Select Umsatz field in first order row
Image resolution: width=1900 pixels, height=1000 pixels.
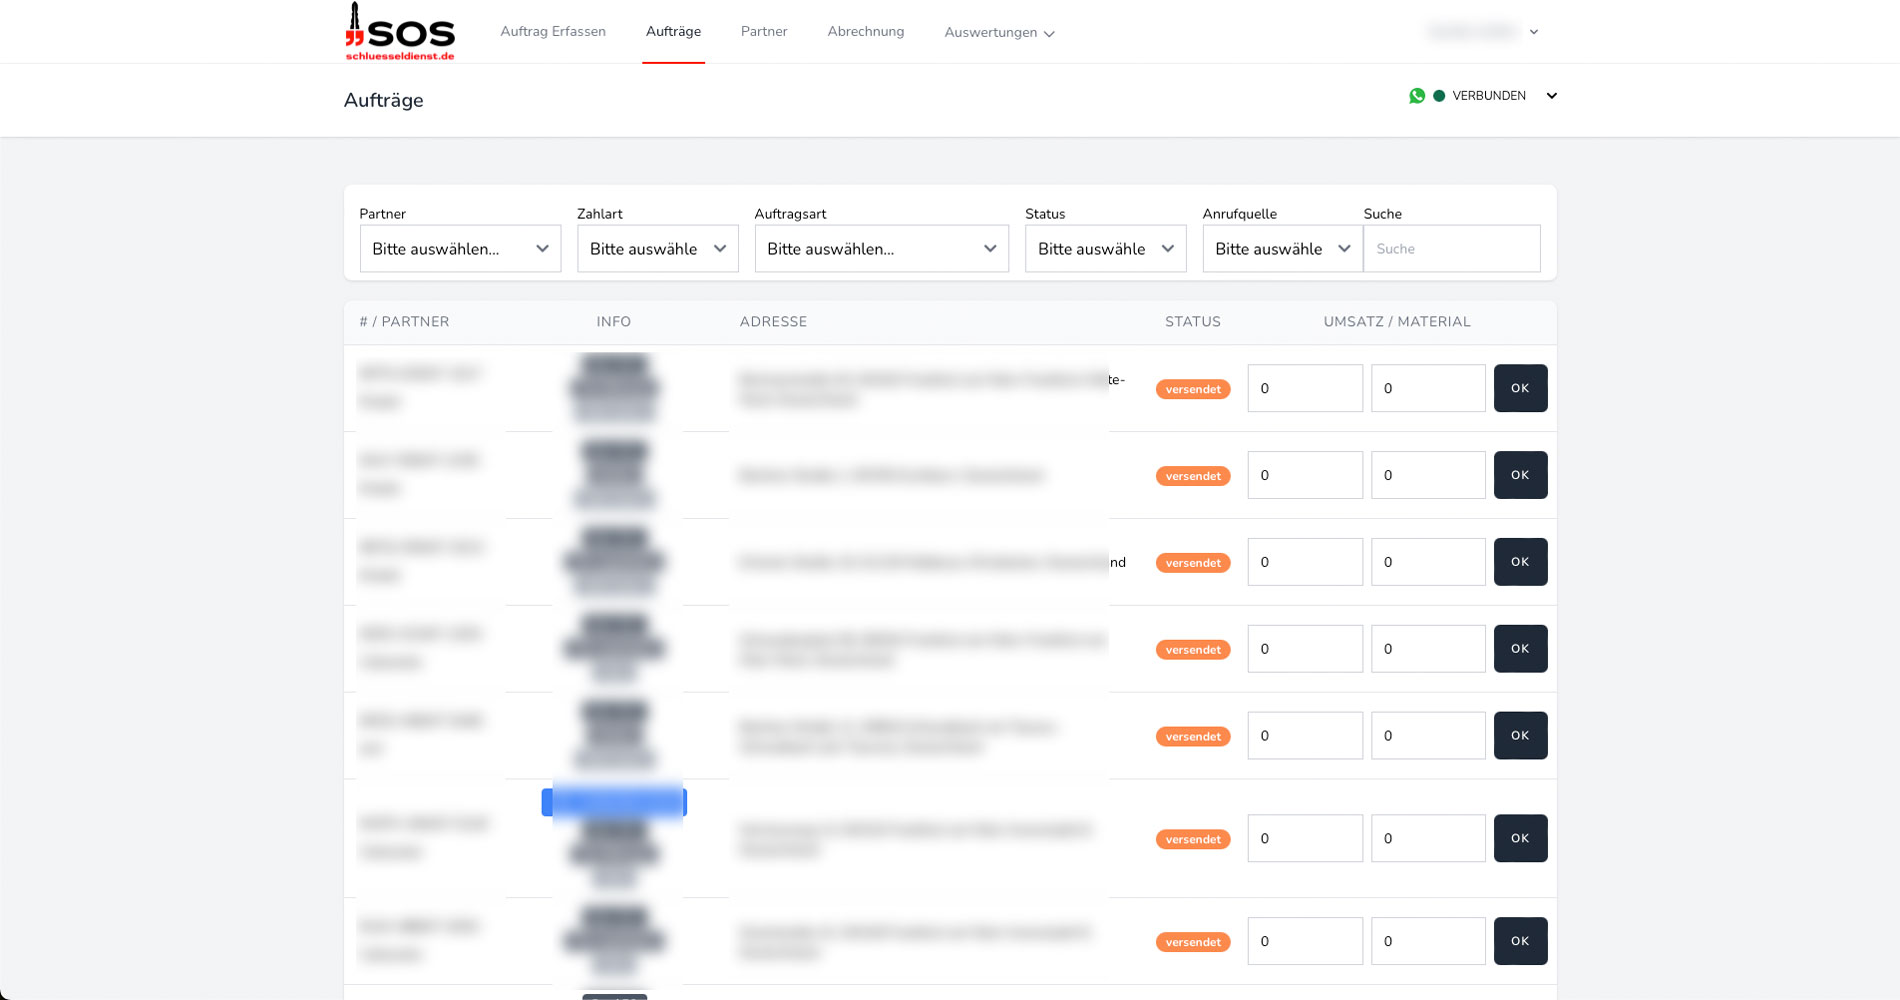(x=1305, y=388)
